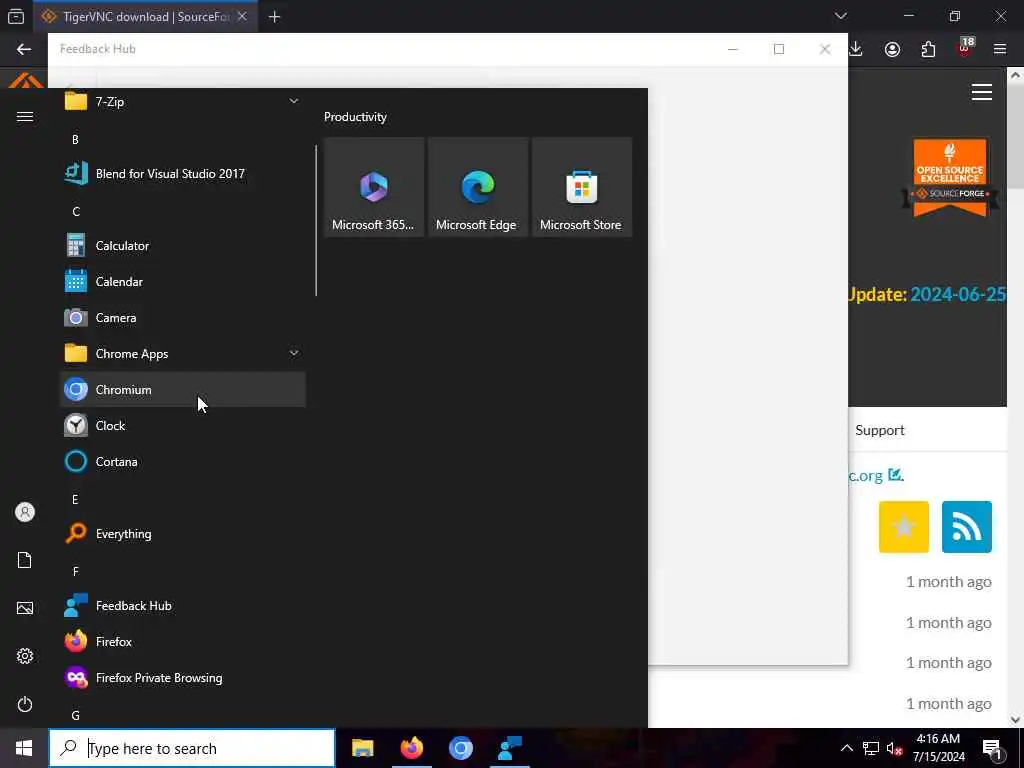Show hidden system tray icons
The image size is (1024, 768).
(846, 748)
